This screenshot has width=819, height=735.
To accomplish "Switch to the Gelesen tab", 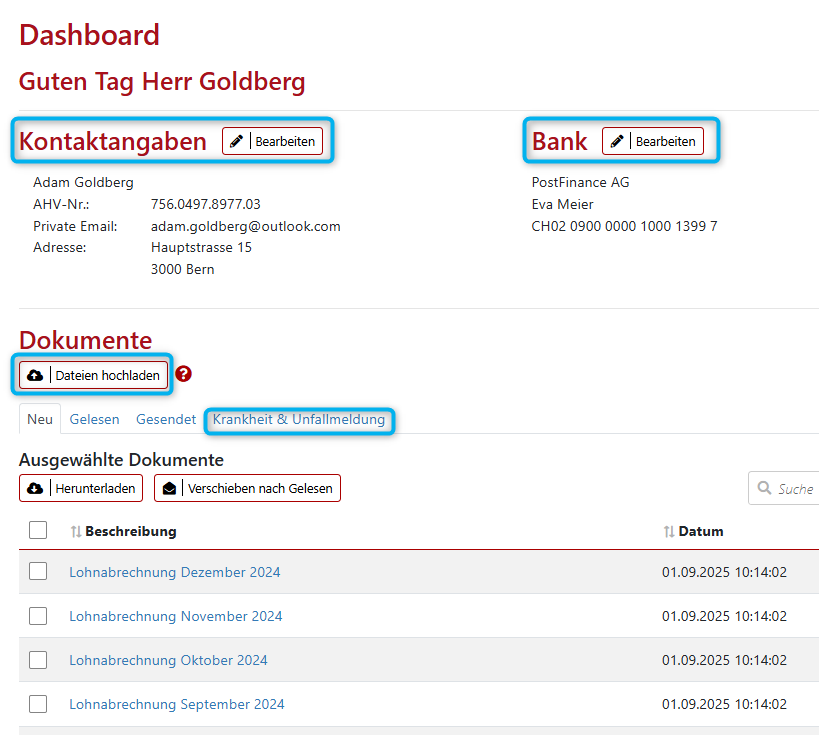I will [x=94, y=419].
